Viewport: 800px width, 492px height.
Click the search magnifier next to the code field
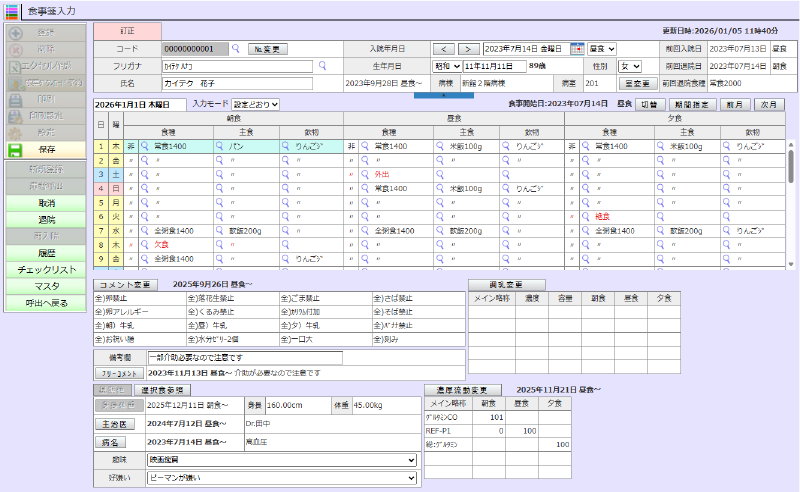click(236, 48)
